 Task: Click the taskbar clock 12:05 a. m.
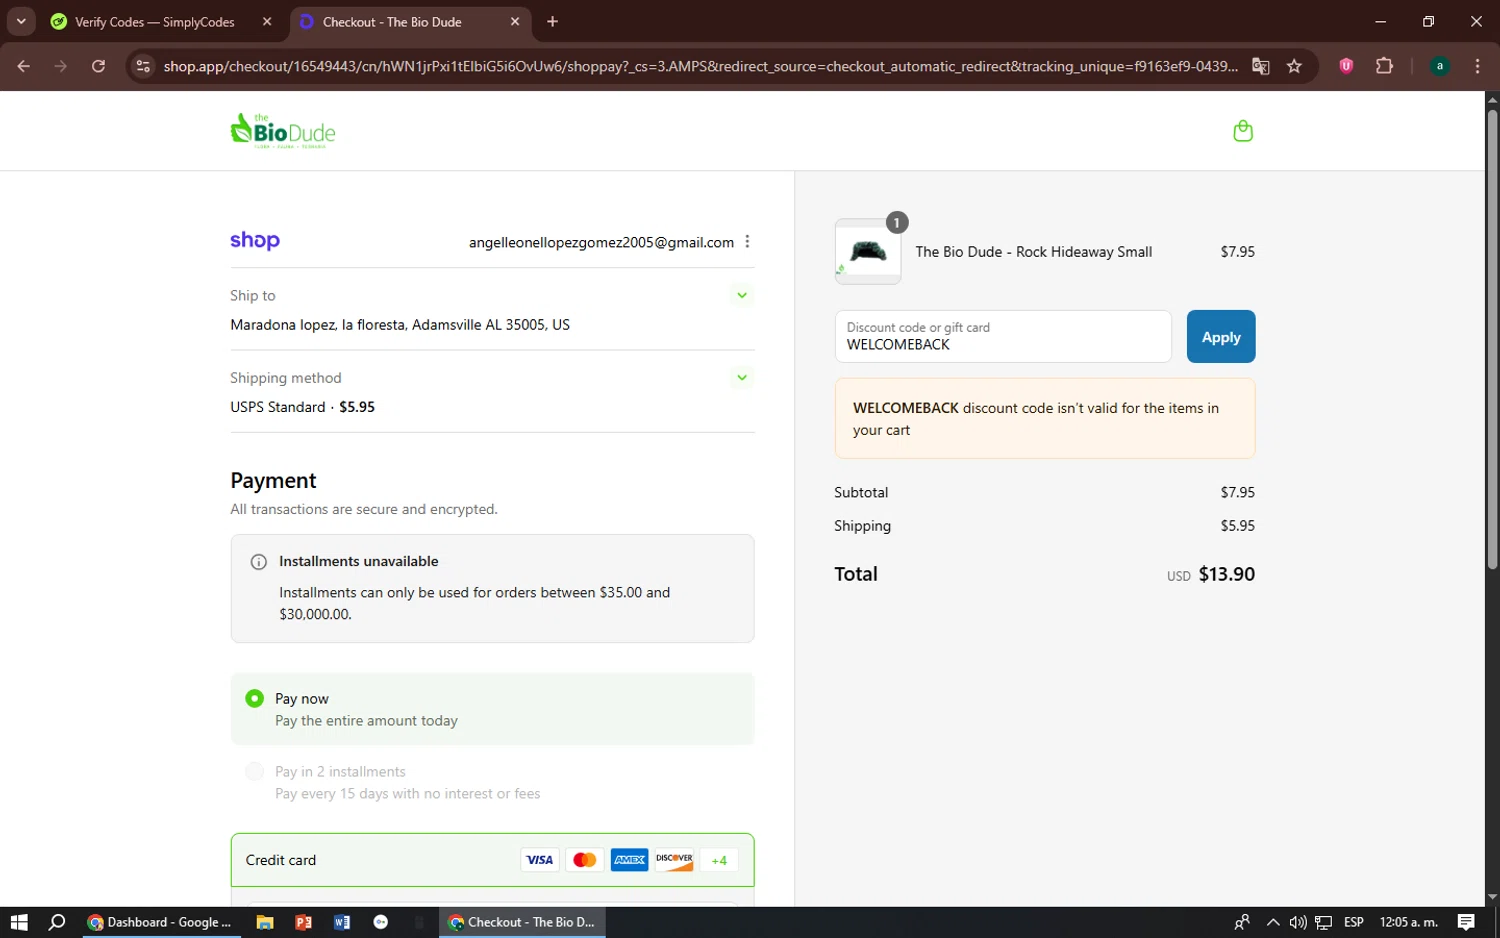click(1408, 922)
